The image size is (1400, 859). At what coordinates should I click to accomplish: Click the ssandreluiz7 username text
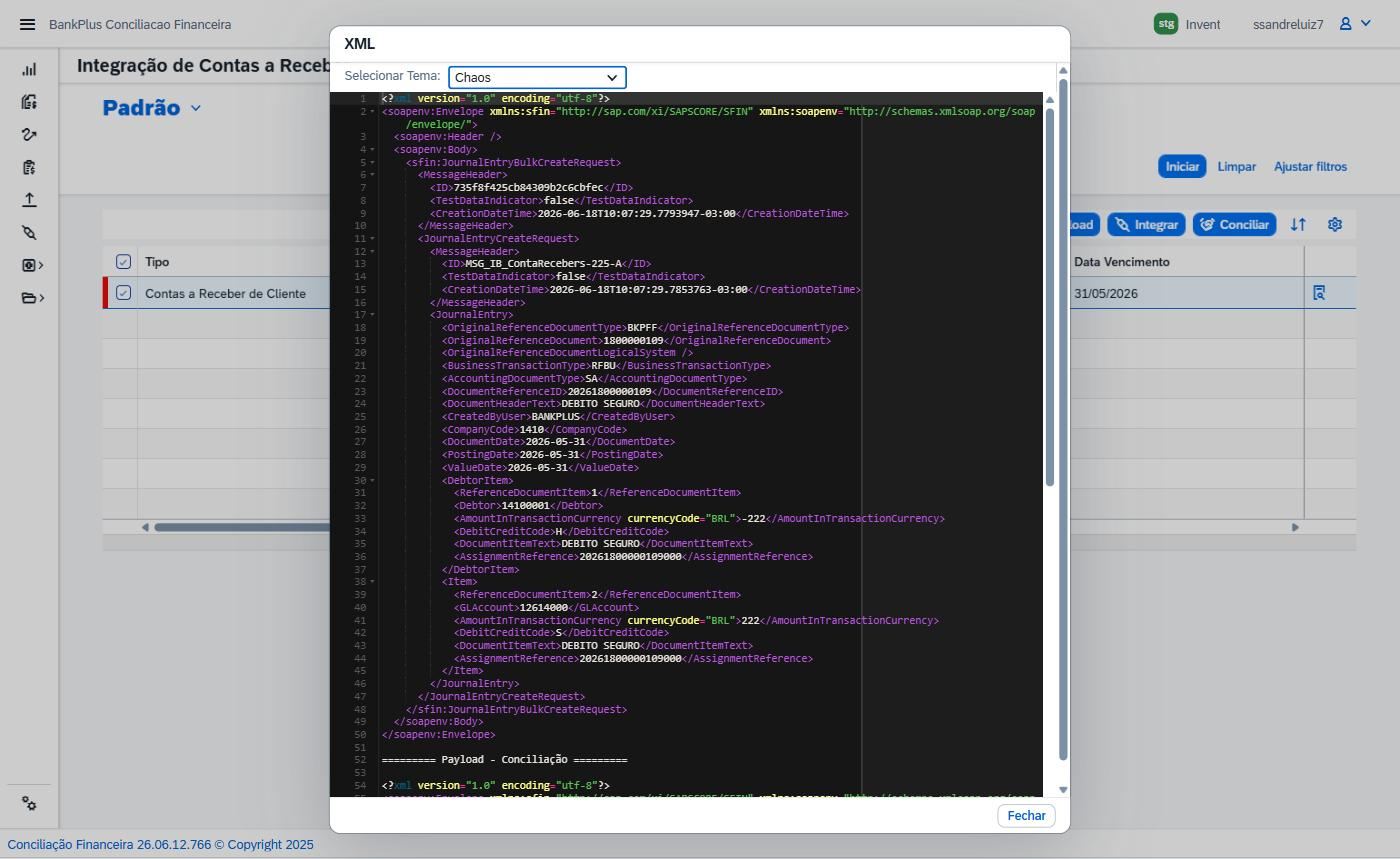1288,24
